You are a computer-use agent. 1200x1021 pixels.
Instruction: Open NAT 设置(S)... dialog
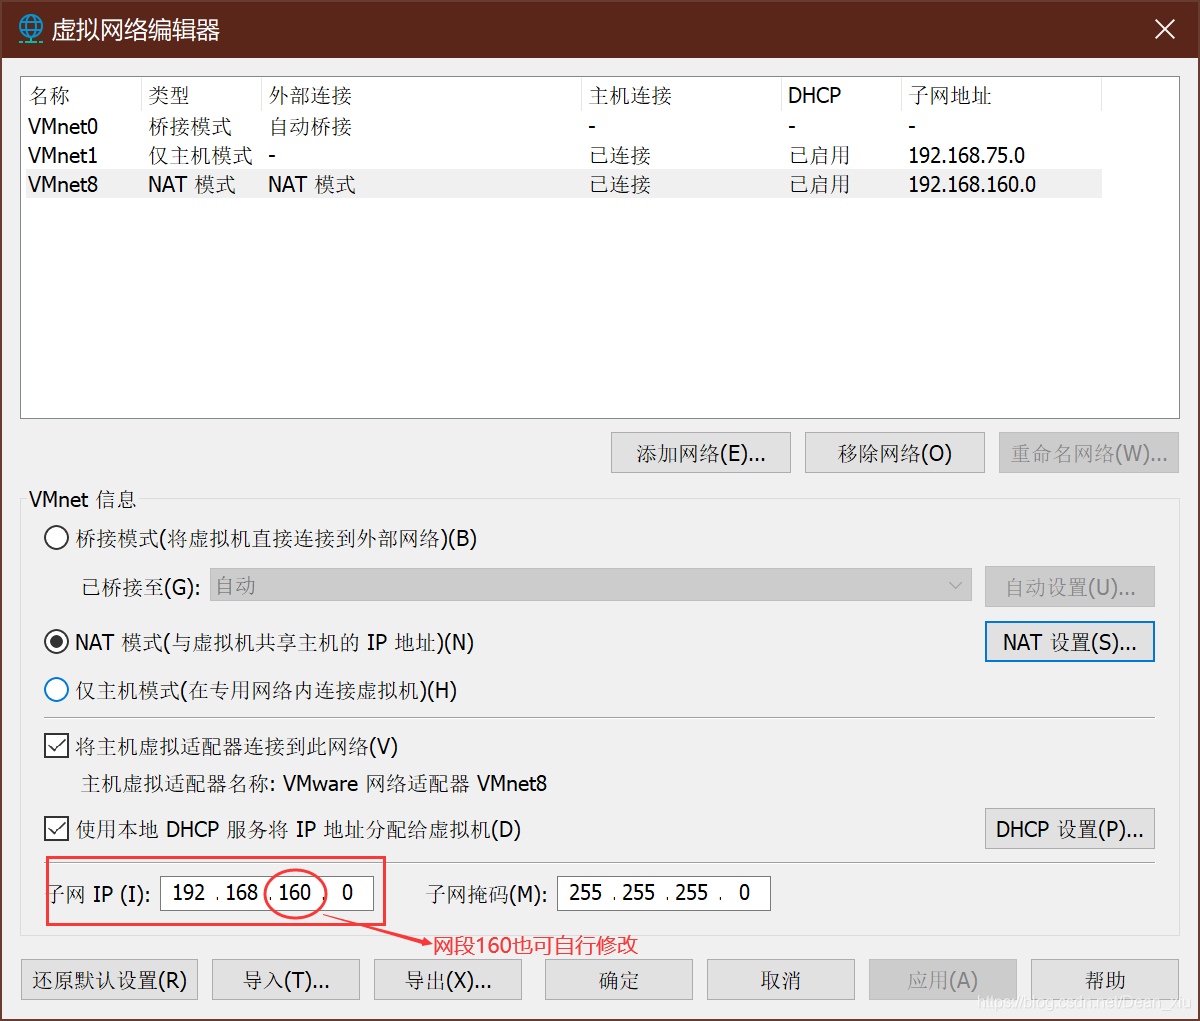[x=1070, y=642]
